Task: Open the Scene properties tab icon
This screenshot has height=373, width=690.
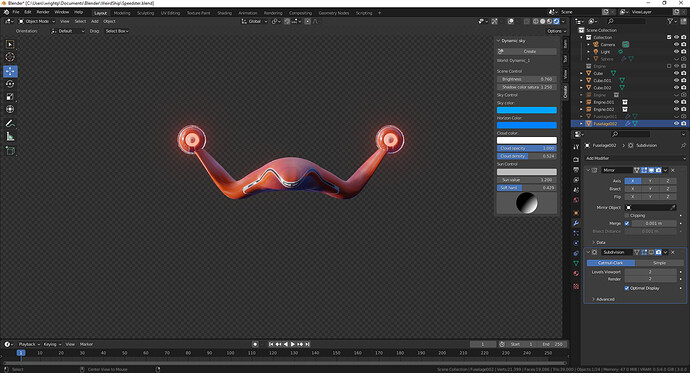Action: click(576, 190)
